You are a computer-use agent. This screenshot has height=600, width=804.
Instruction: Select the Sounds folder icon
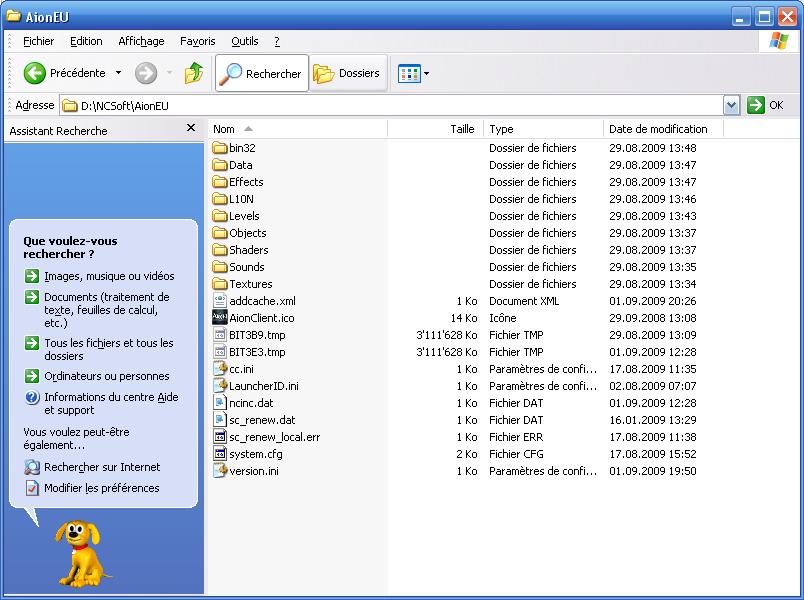pos(220,267)
